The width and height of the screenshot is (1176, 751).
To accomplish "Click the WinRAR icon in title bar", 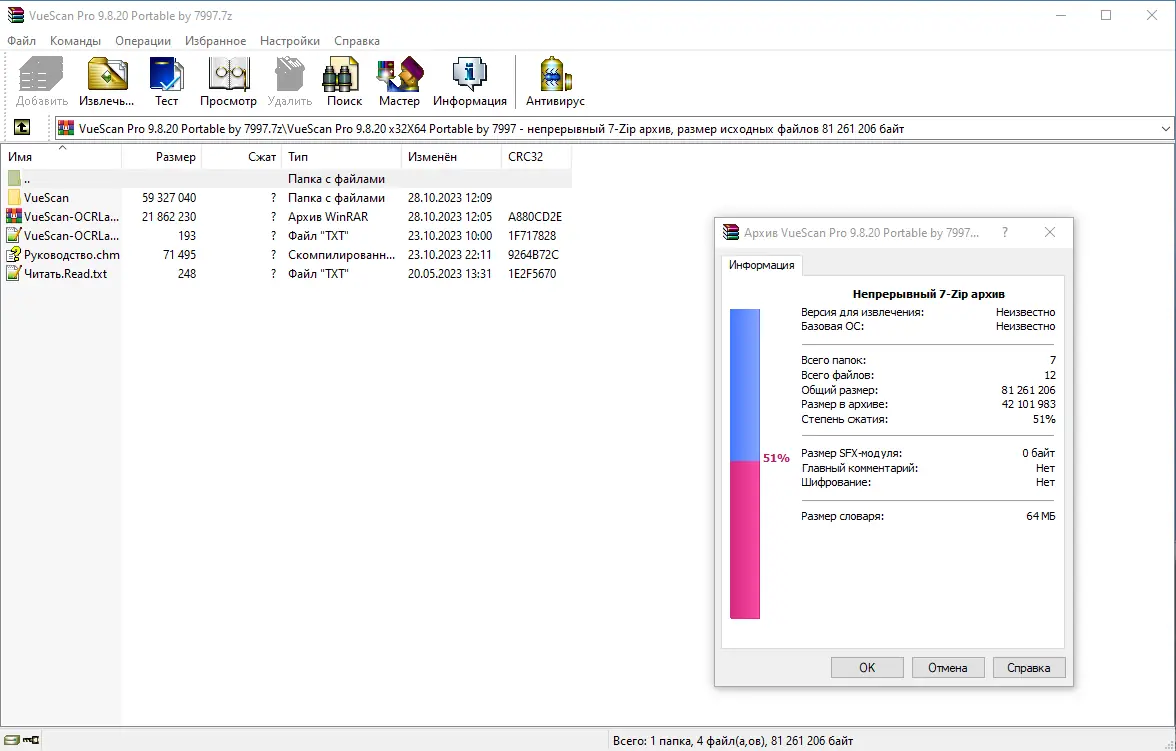I will (x=15, y=15).
